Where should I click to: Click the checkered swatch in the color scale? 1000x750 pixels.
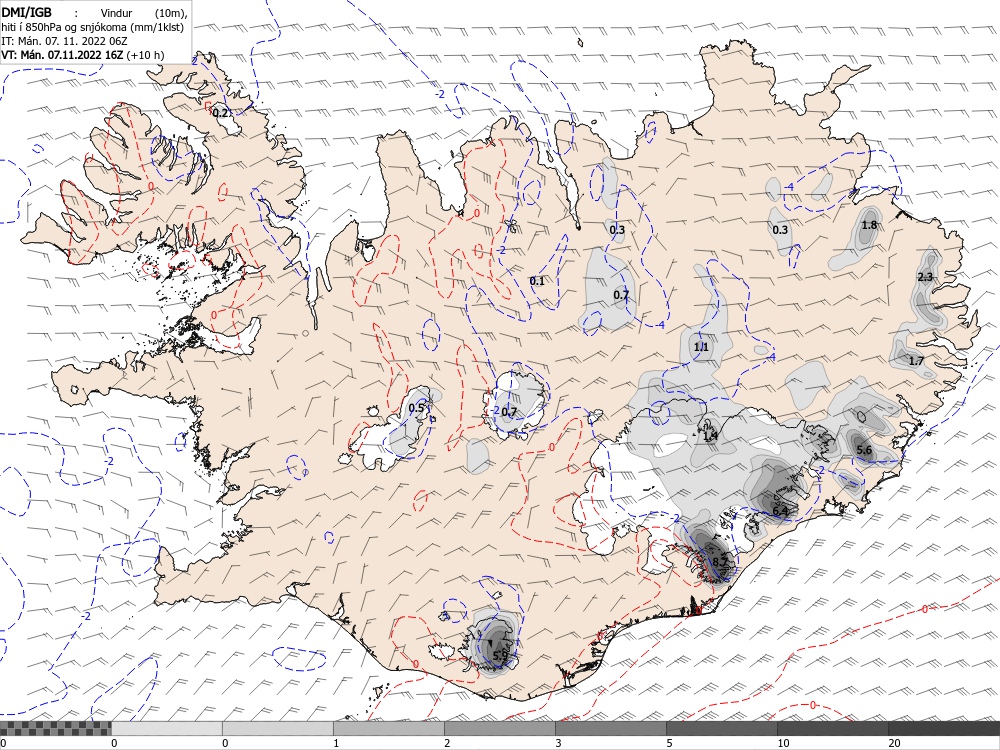point(55,728)
